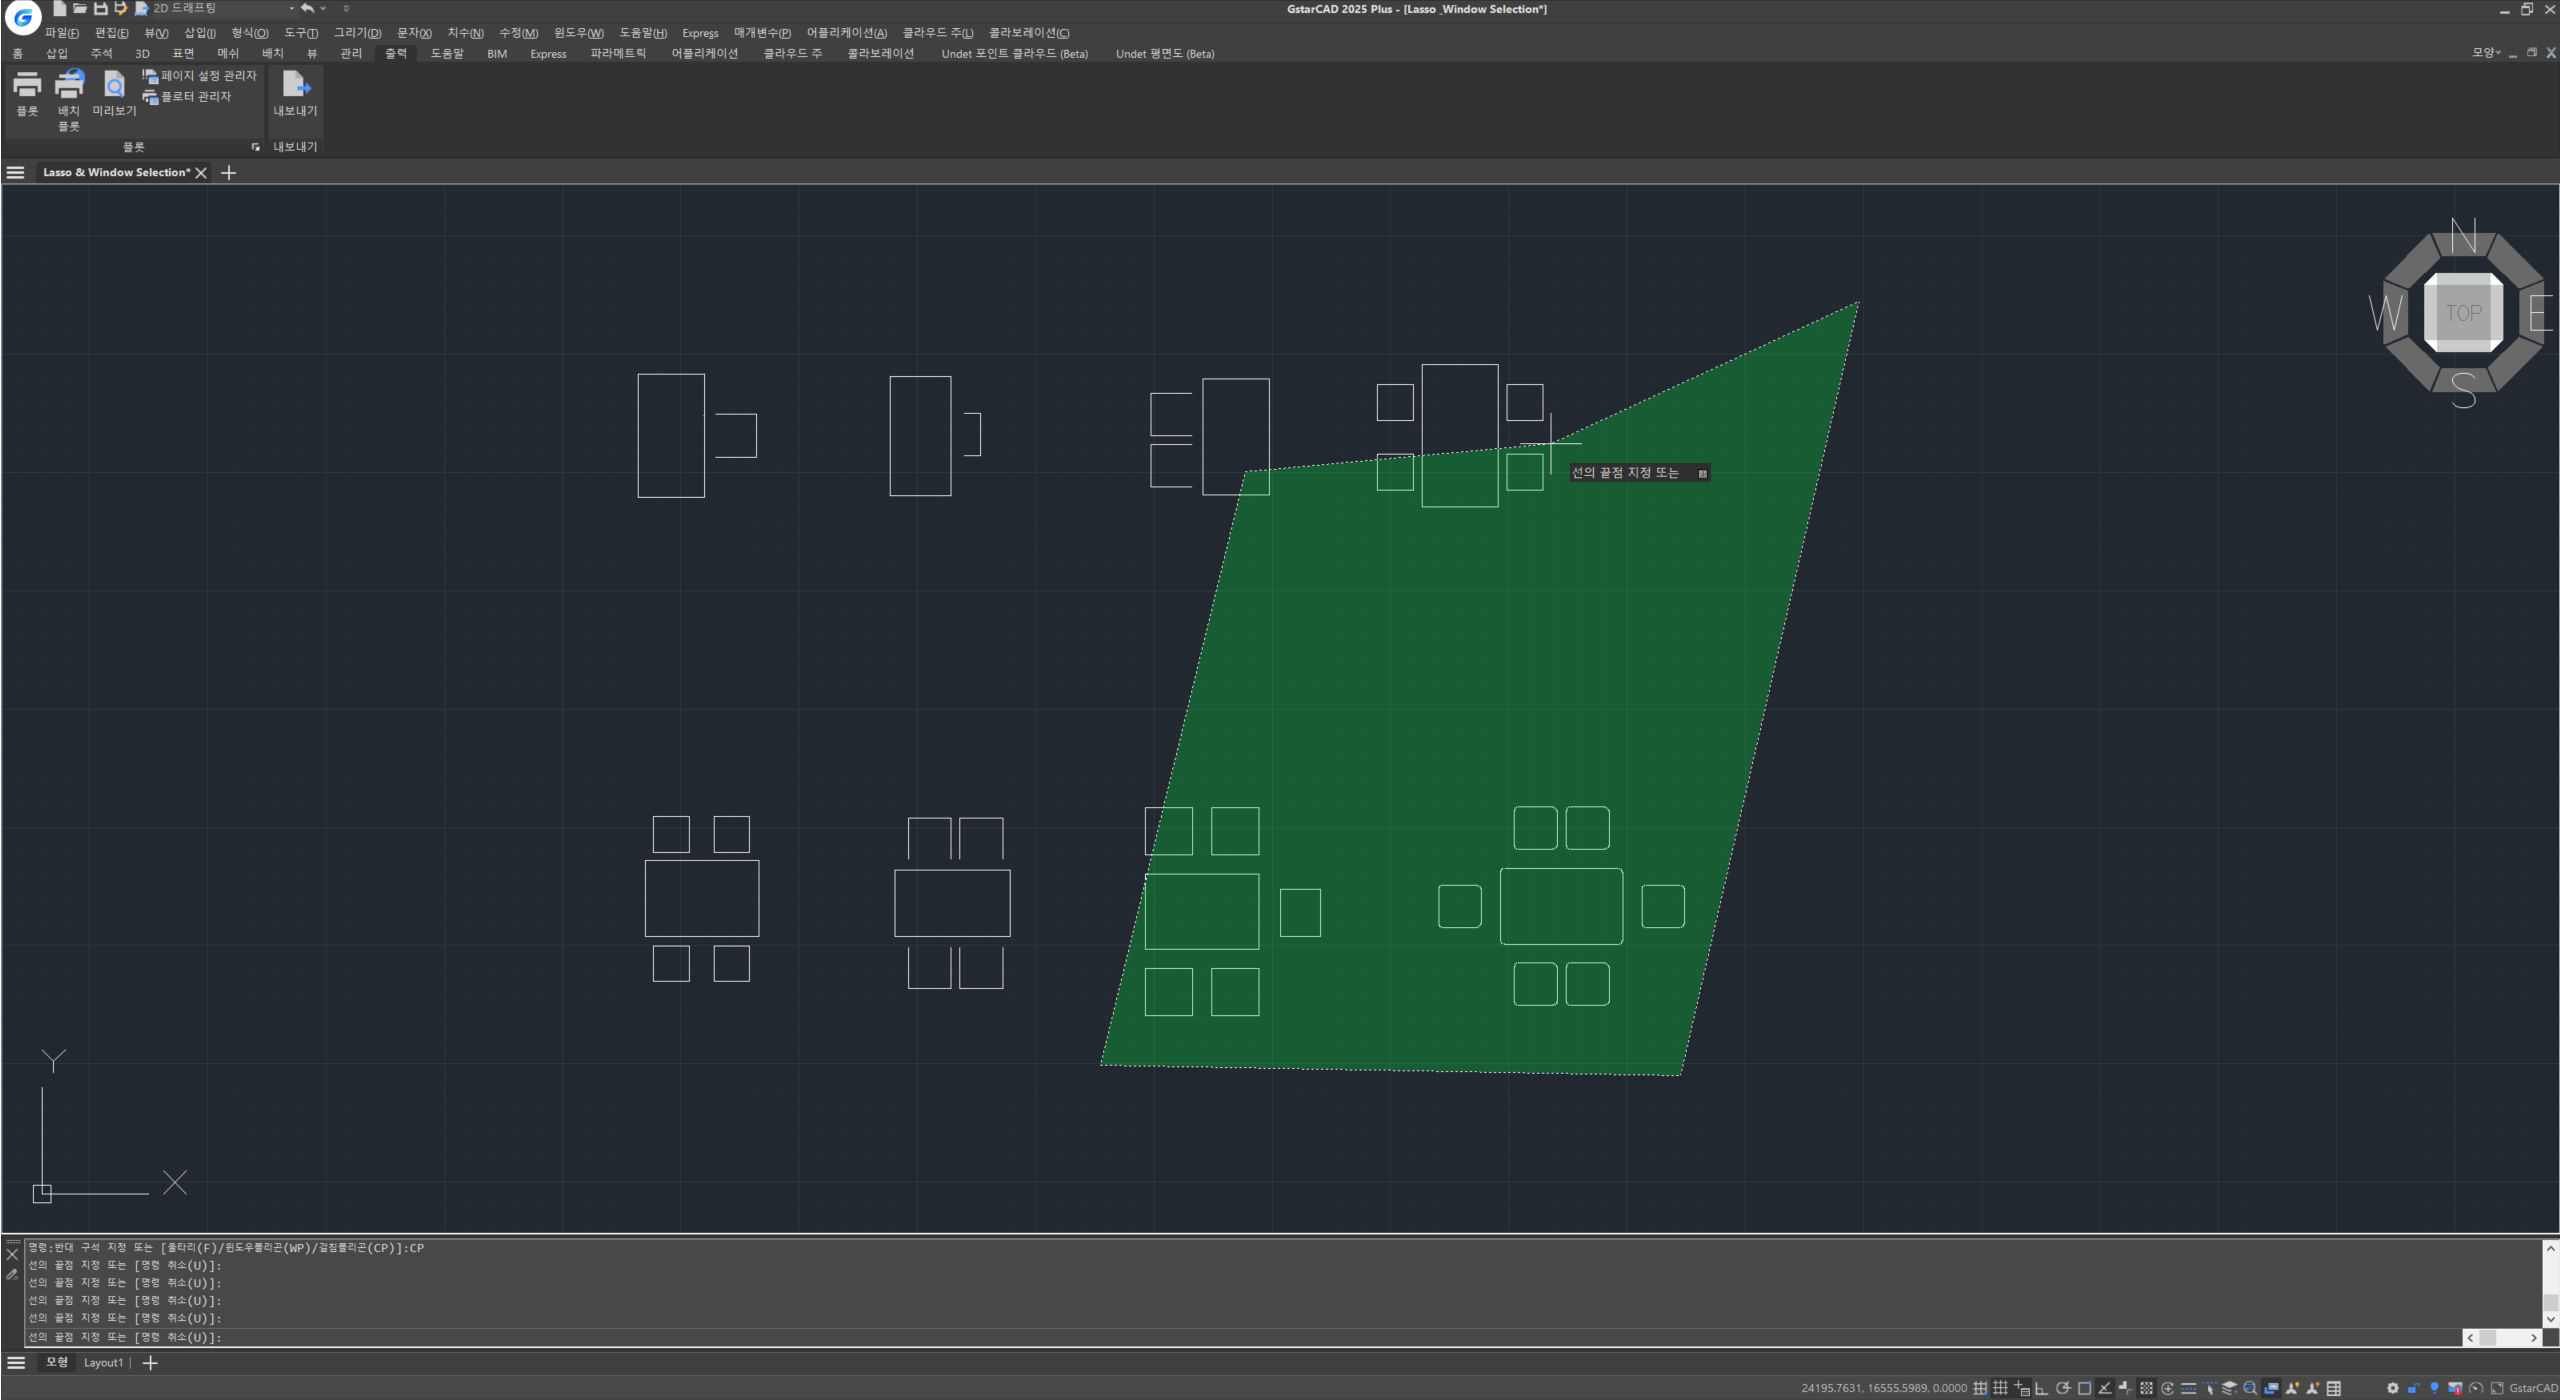Toggle the lock UI icon in status bar
This screenshot has height=1400, width=2560.
pyautogui.click(x=2413, y=1388)
